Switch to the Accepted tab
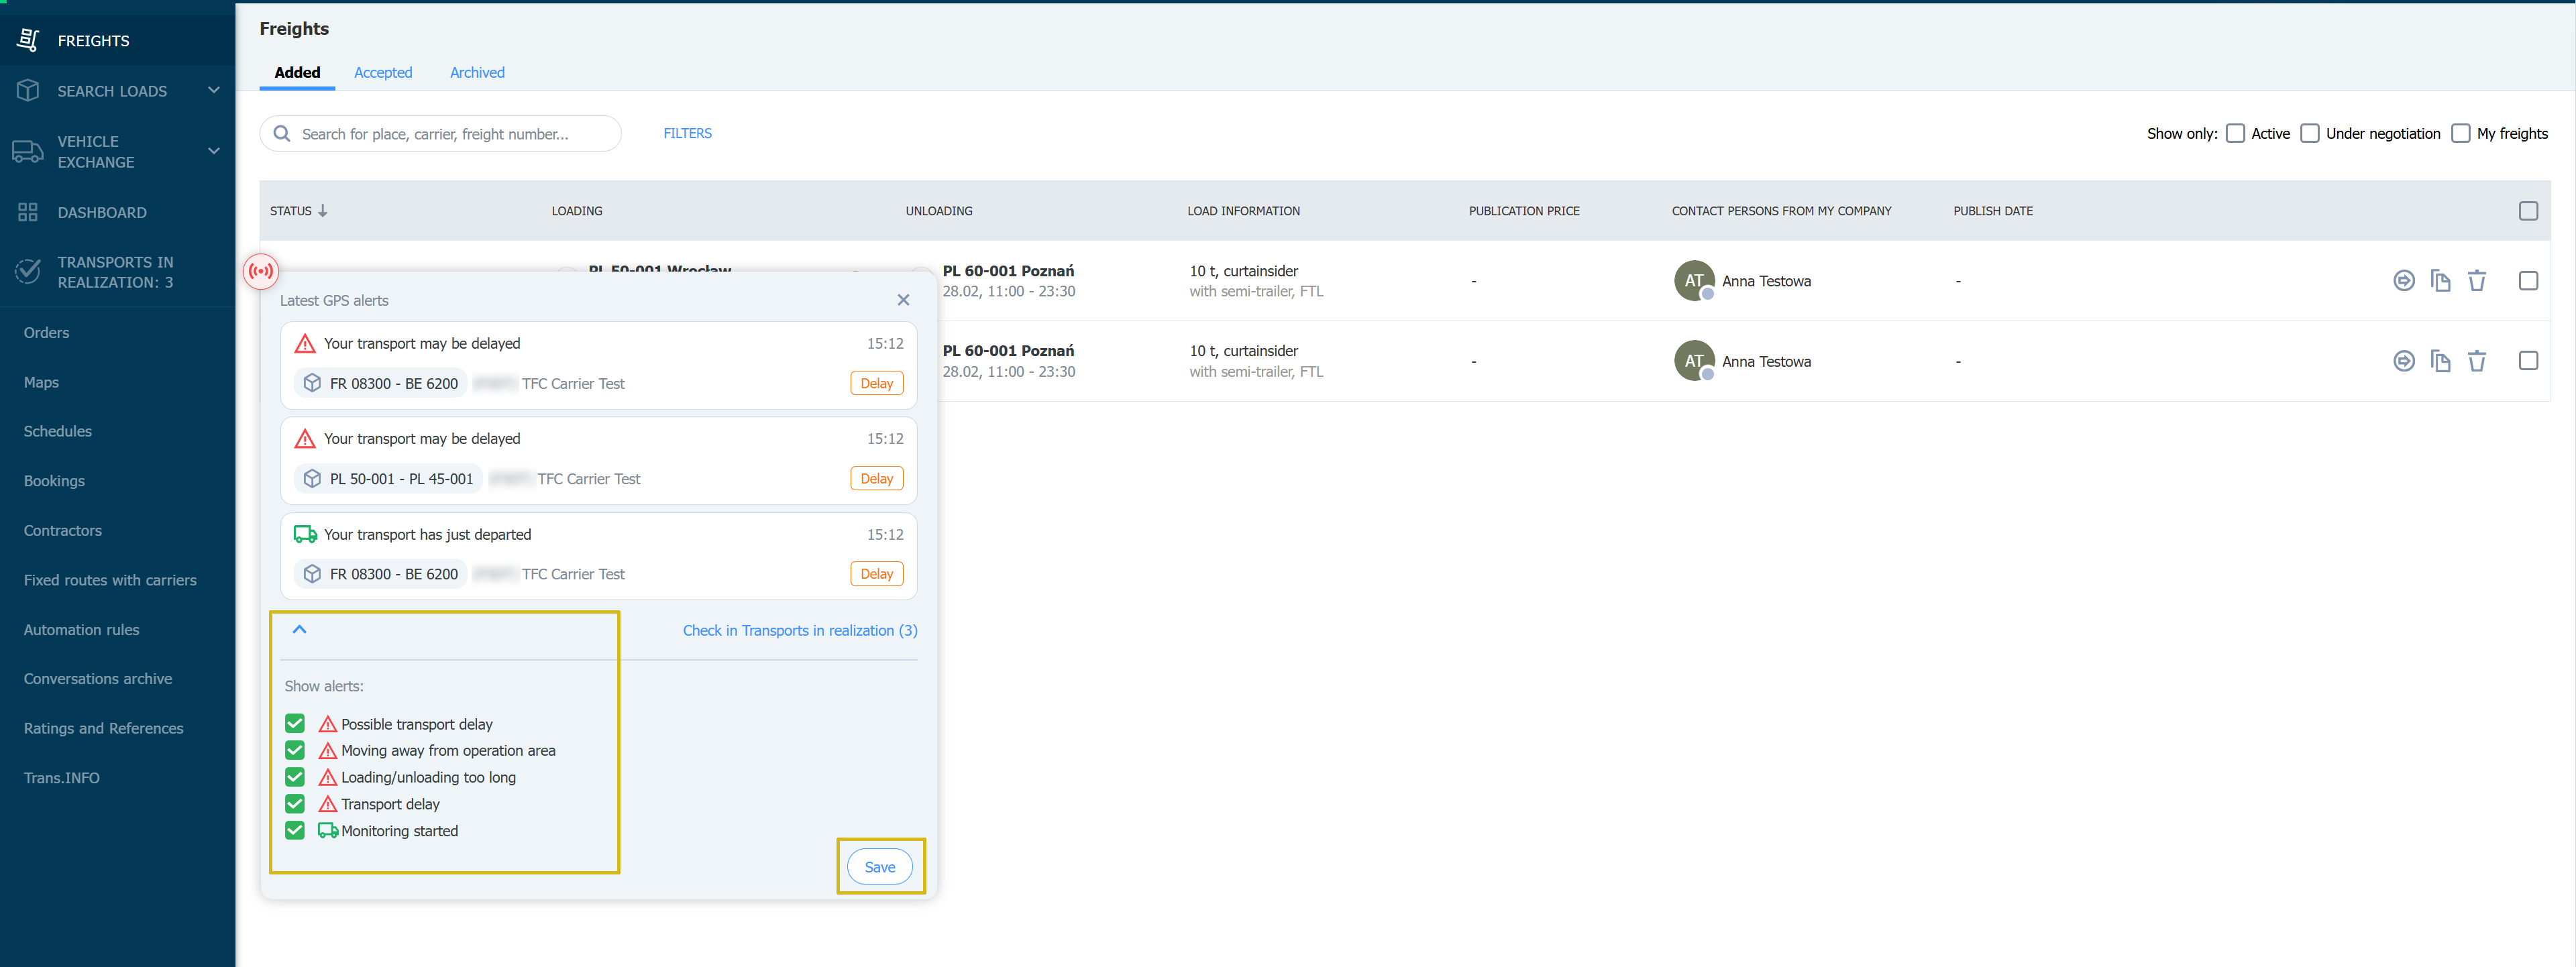The width and height of the screenshot is (2576, 967). pos(383,72)
